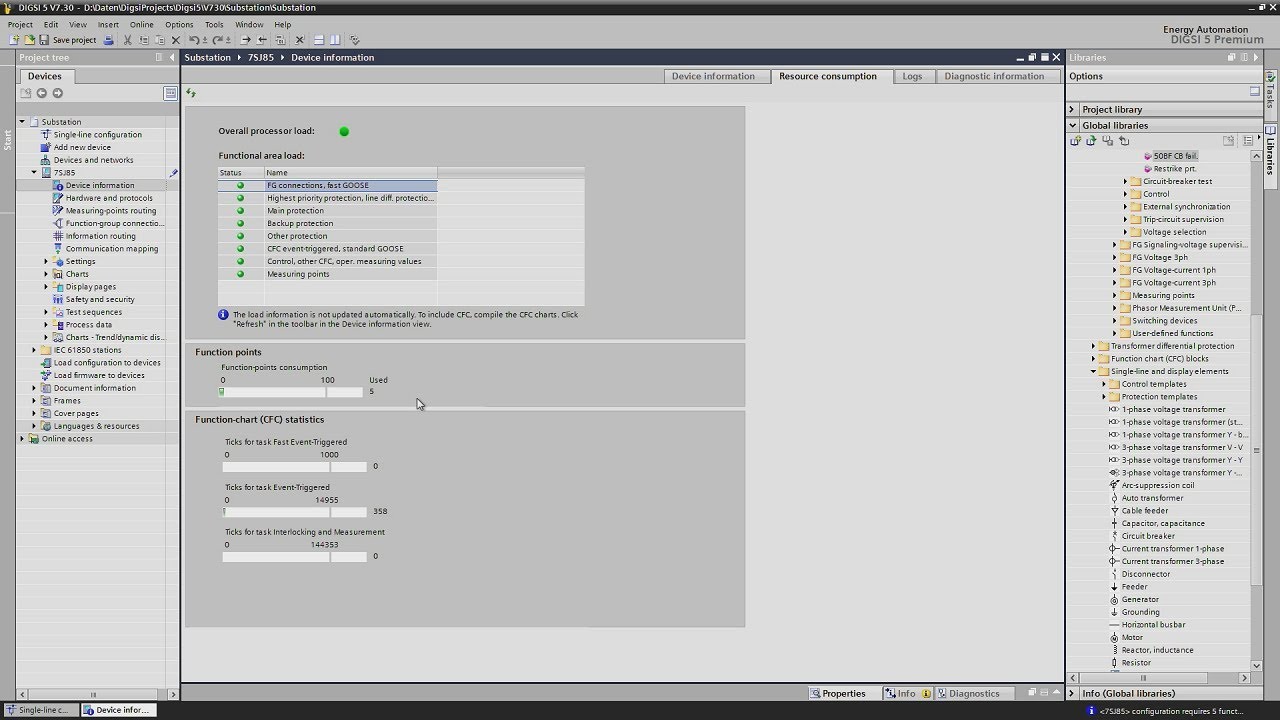This screenshot has width=1280, height=720.
Task: Select the Restrike prt. library element
Action: [1174, 169]
